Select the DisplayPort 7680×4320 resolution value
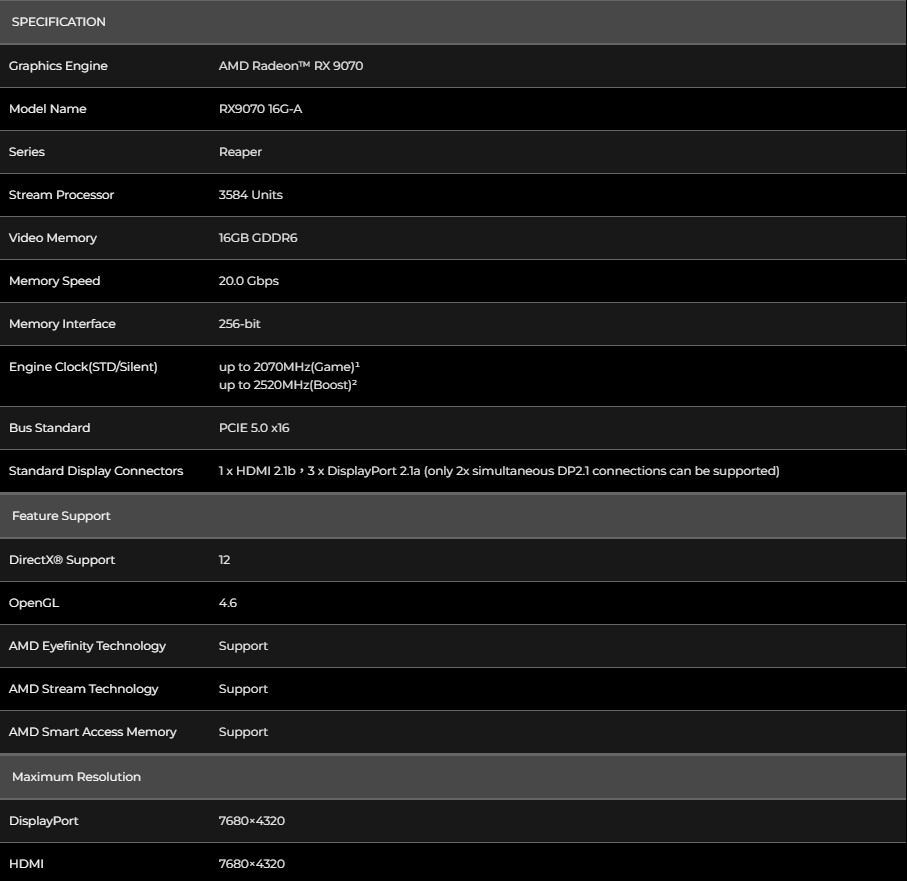The width and height of the screenshot is (907, 881). [x=257, y=820]
